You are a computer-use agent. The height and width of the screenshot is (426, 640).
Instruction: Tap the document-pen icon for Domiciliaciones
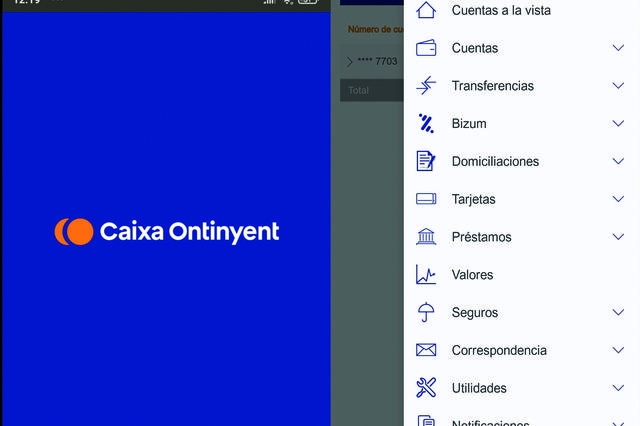[426, 161]
